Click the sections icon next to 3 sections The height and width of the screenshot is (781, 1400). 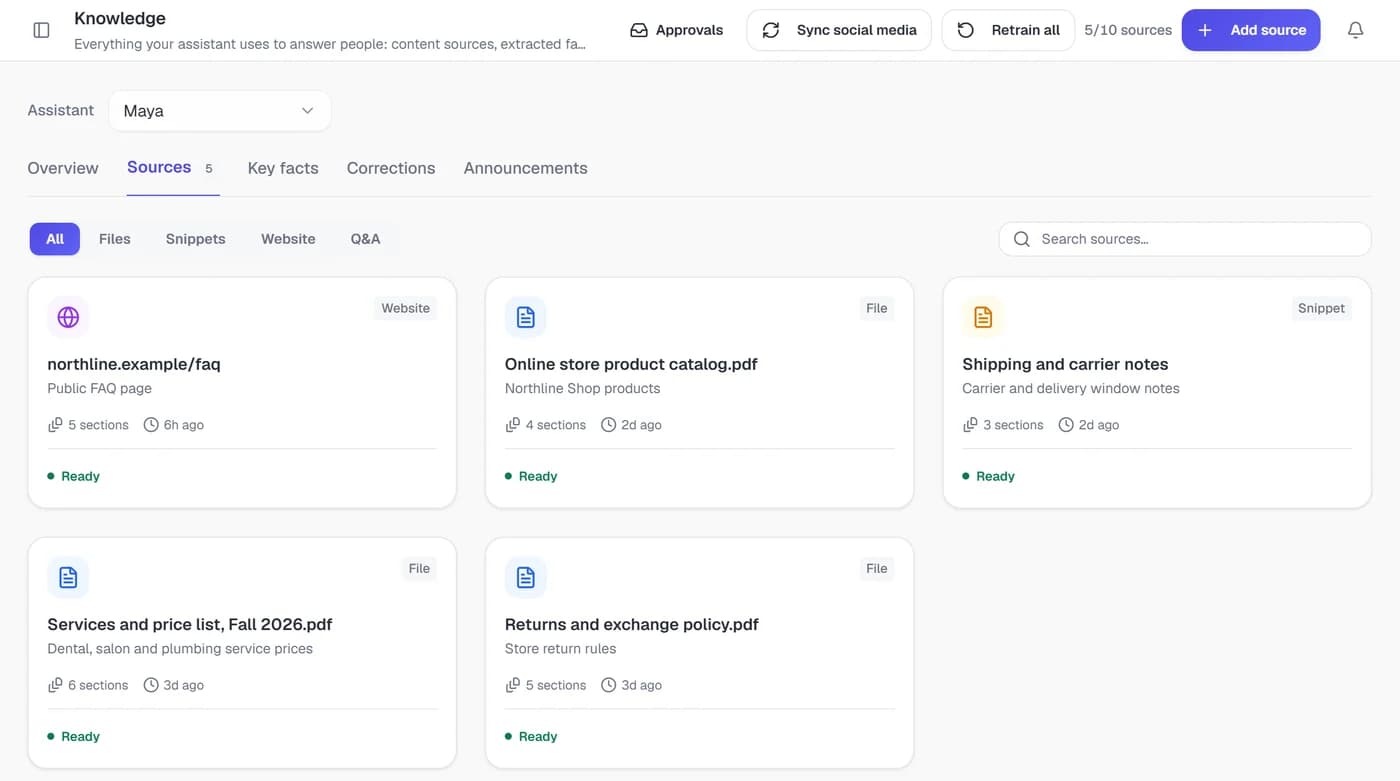(970, 425)
